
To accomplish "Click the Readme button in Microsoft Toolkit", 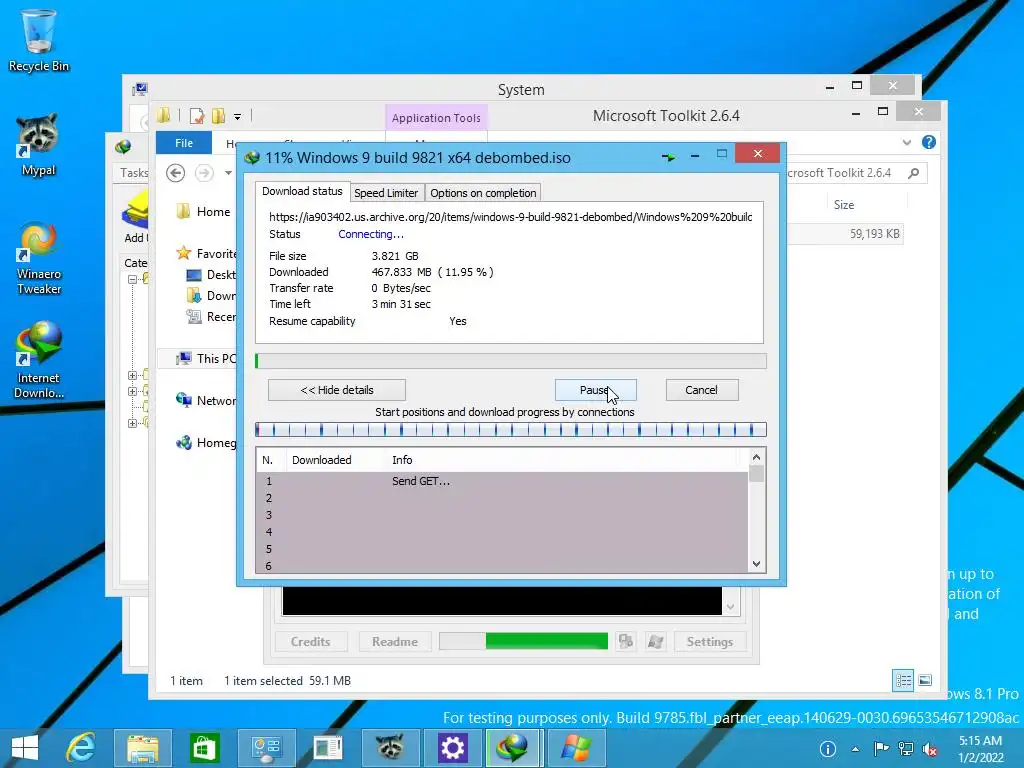I will (x=394, y=641).
